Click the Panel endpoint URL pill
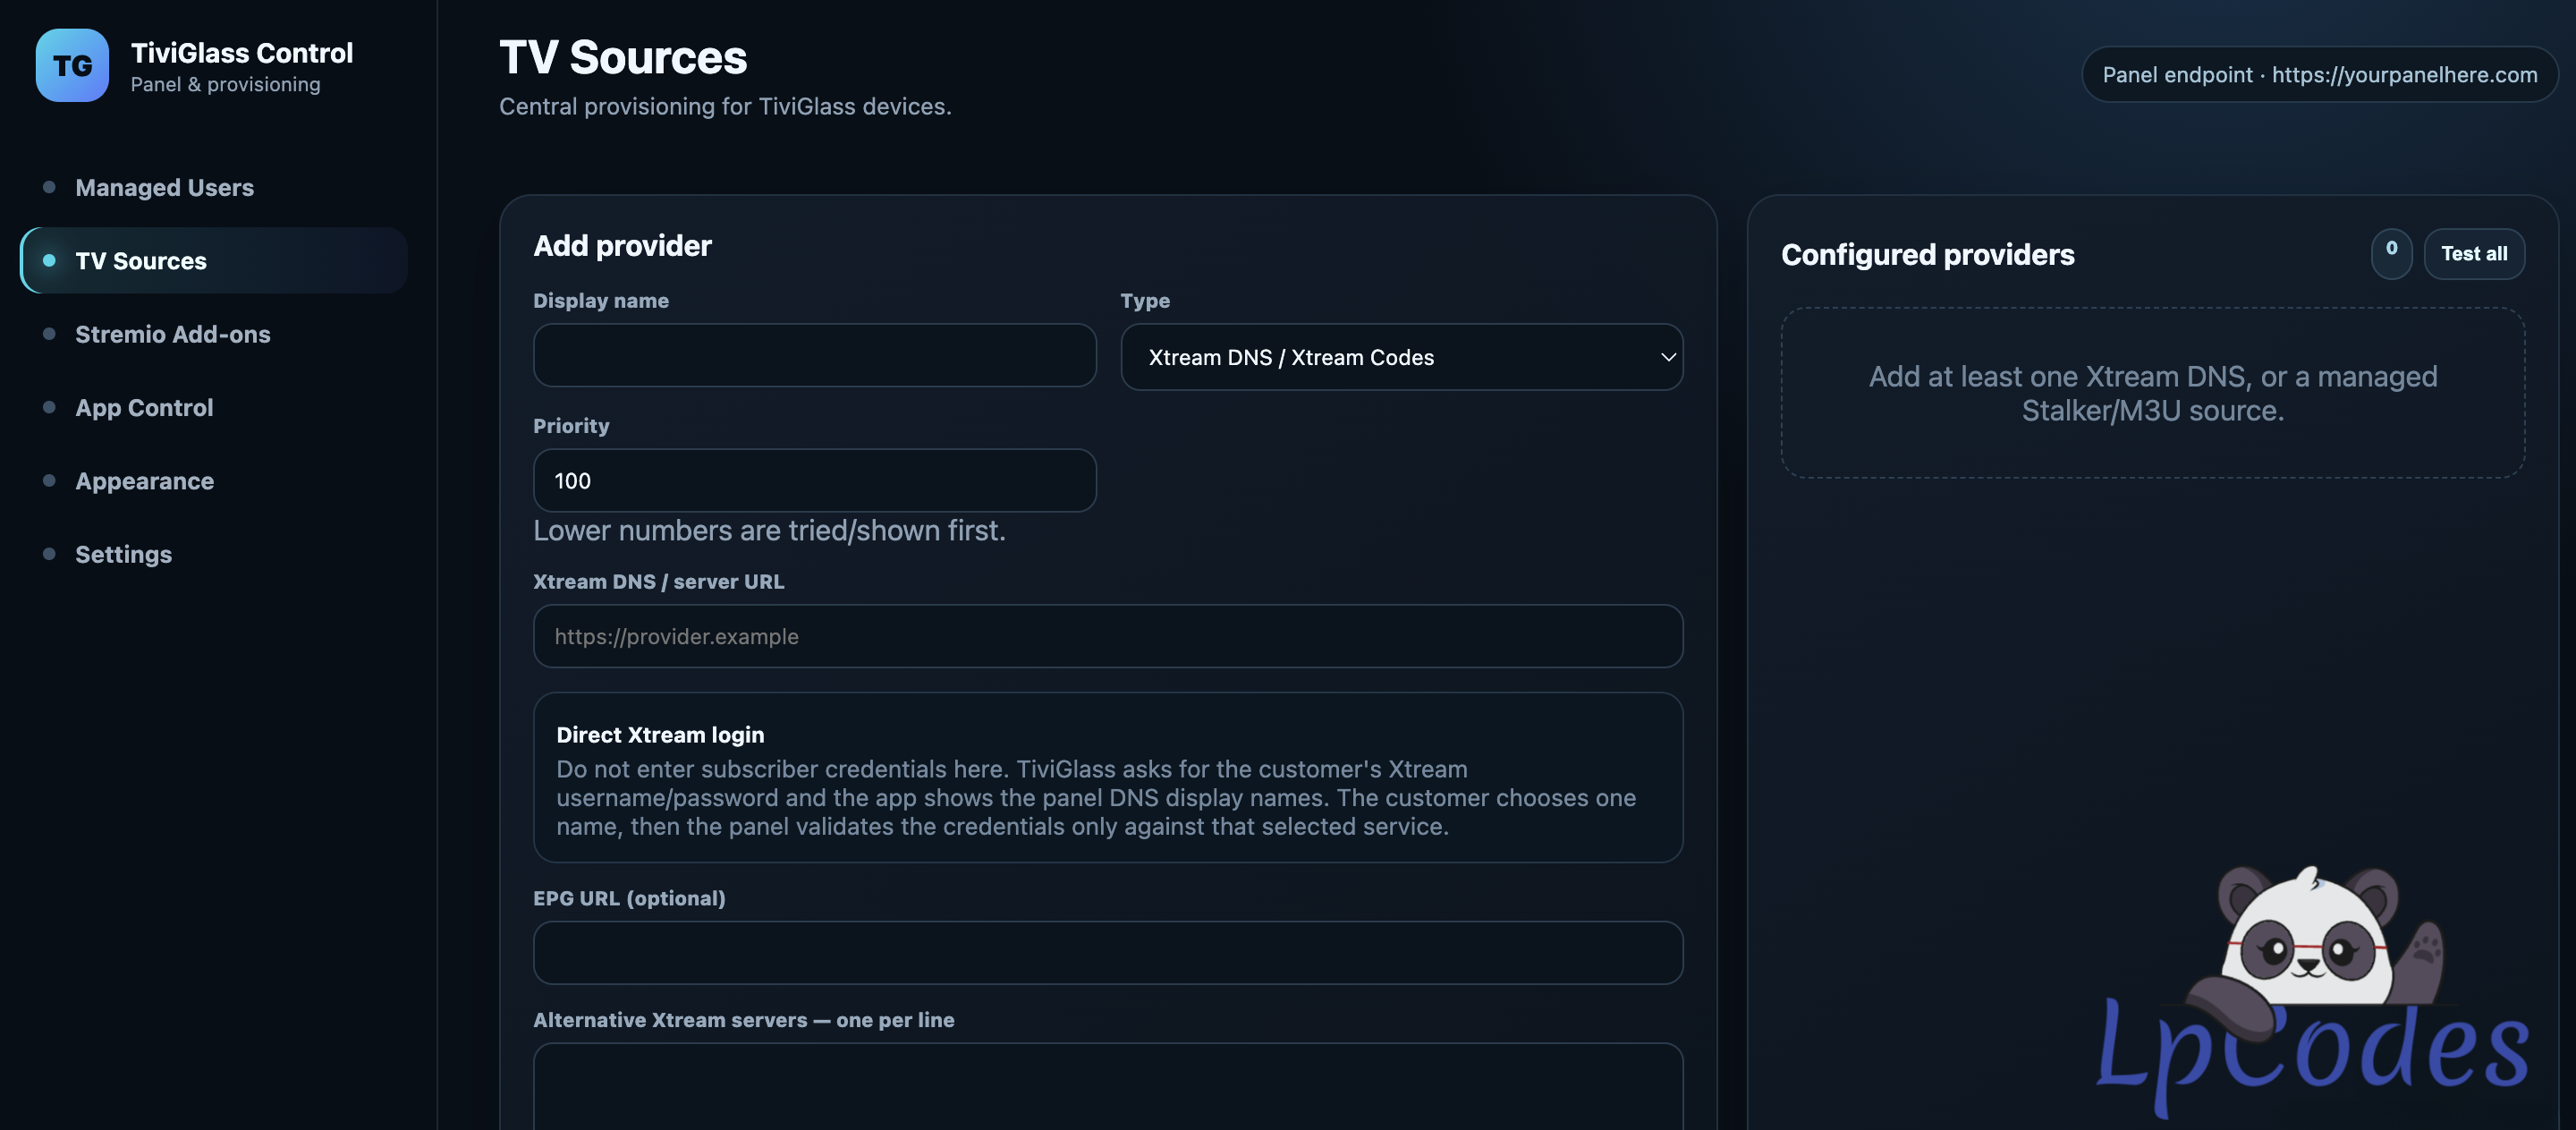Screen dimensions: 2576x1130 click(2320, 75)
